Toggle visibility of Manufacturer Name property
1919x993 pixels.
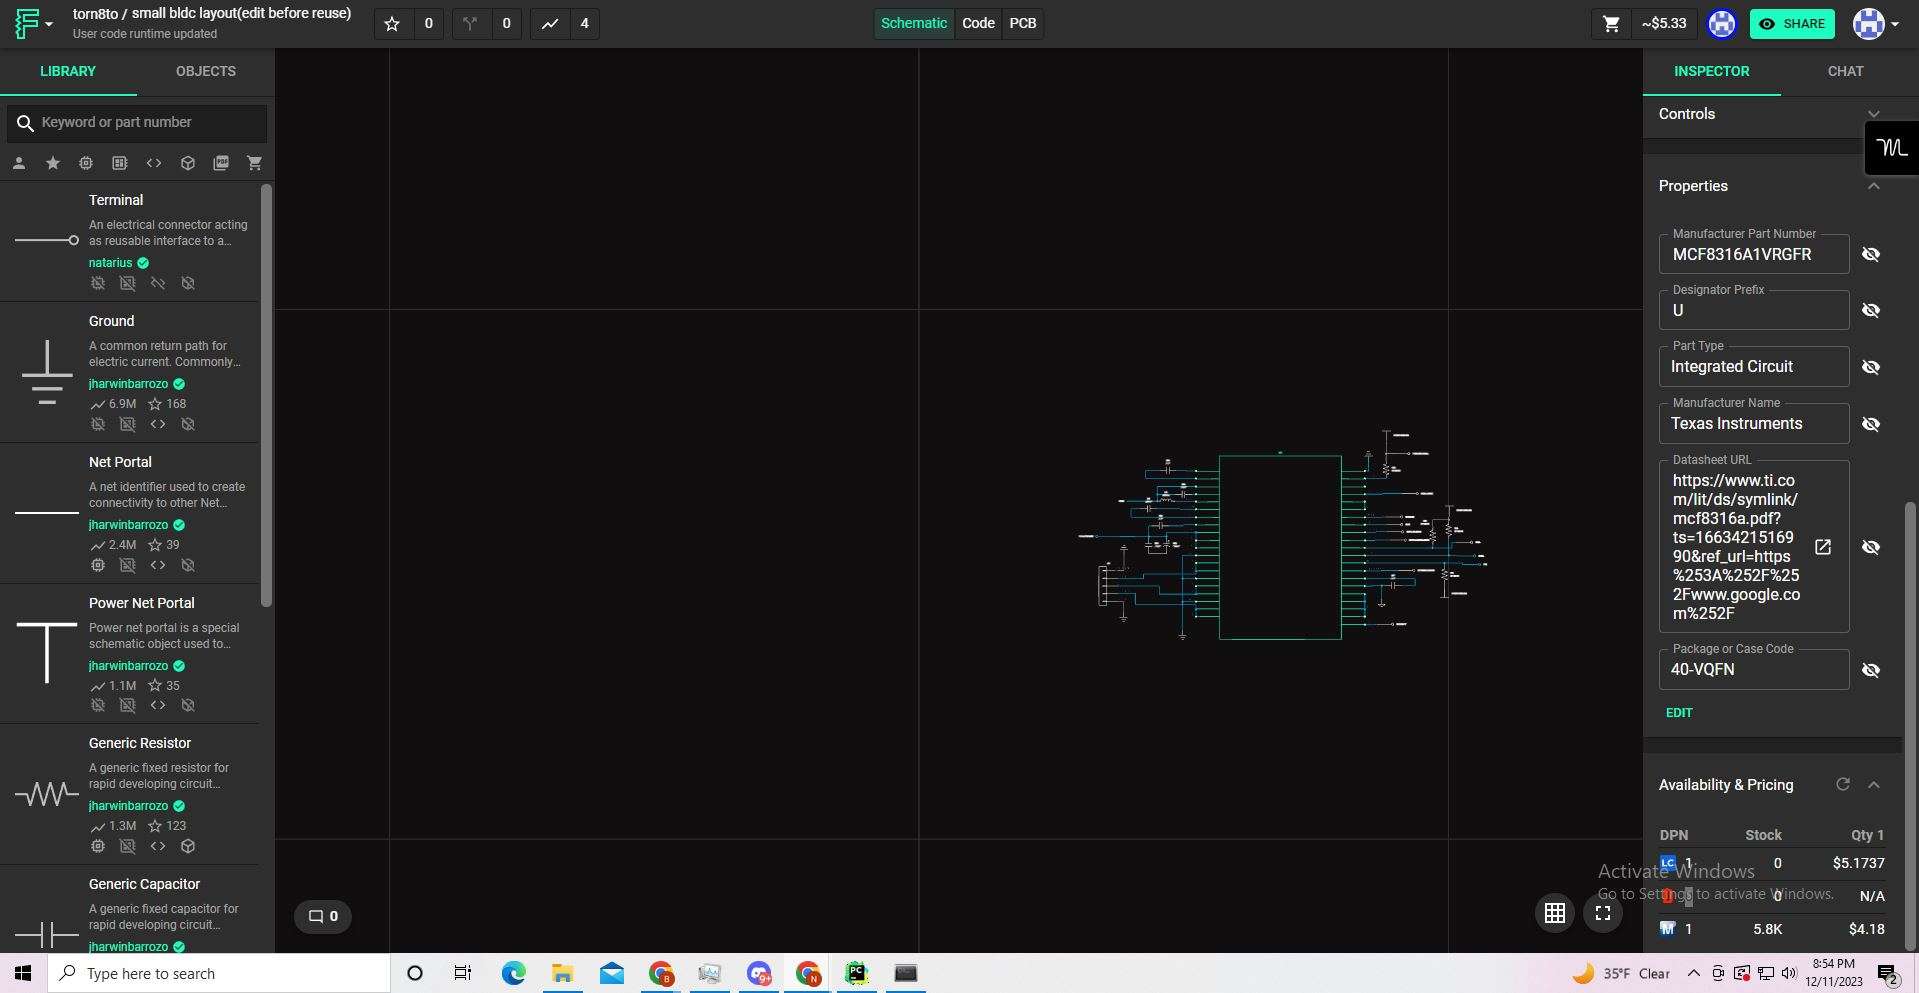pyautogui.click(x=1871, y=424)
